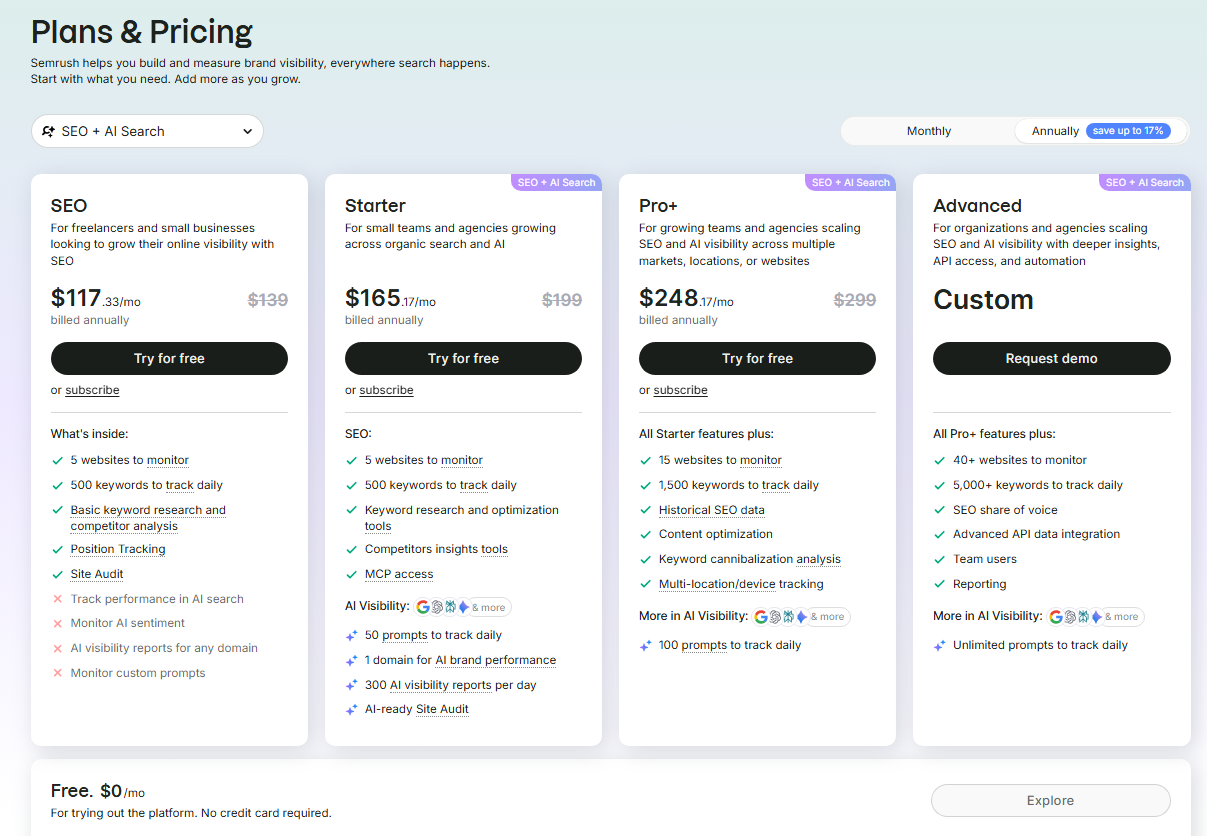Click the sparkle icon in plan selector
The width and height of the screenshot is (1207, 836).
[49, 131]
